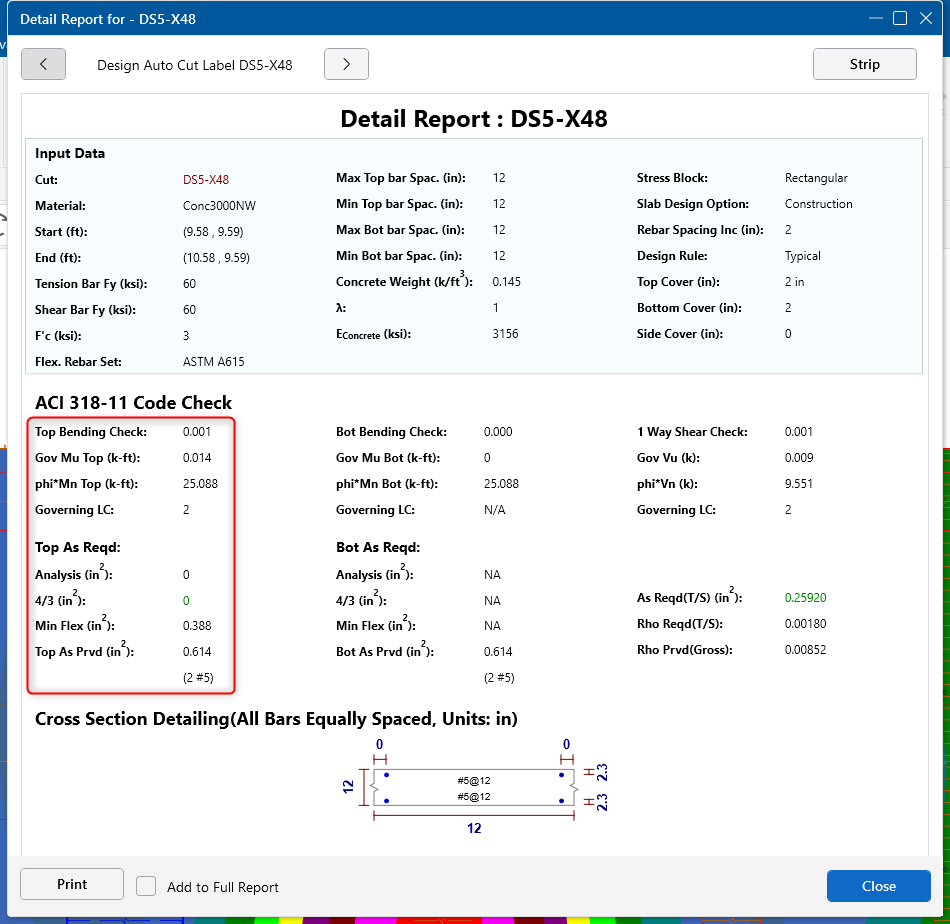
Task: Enable the Add to Full Report checkbox
Action: click(x=146, y=887)
